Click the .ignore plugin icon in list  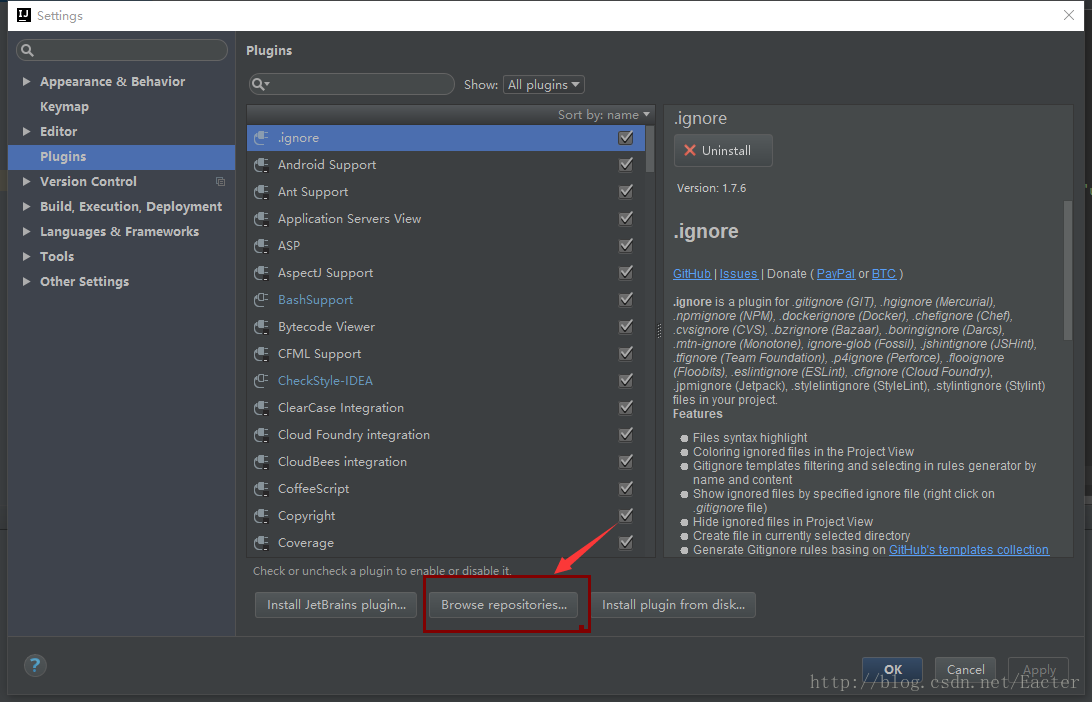point(261,138)
